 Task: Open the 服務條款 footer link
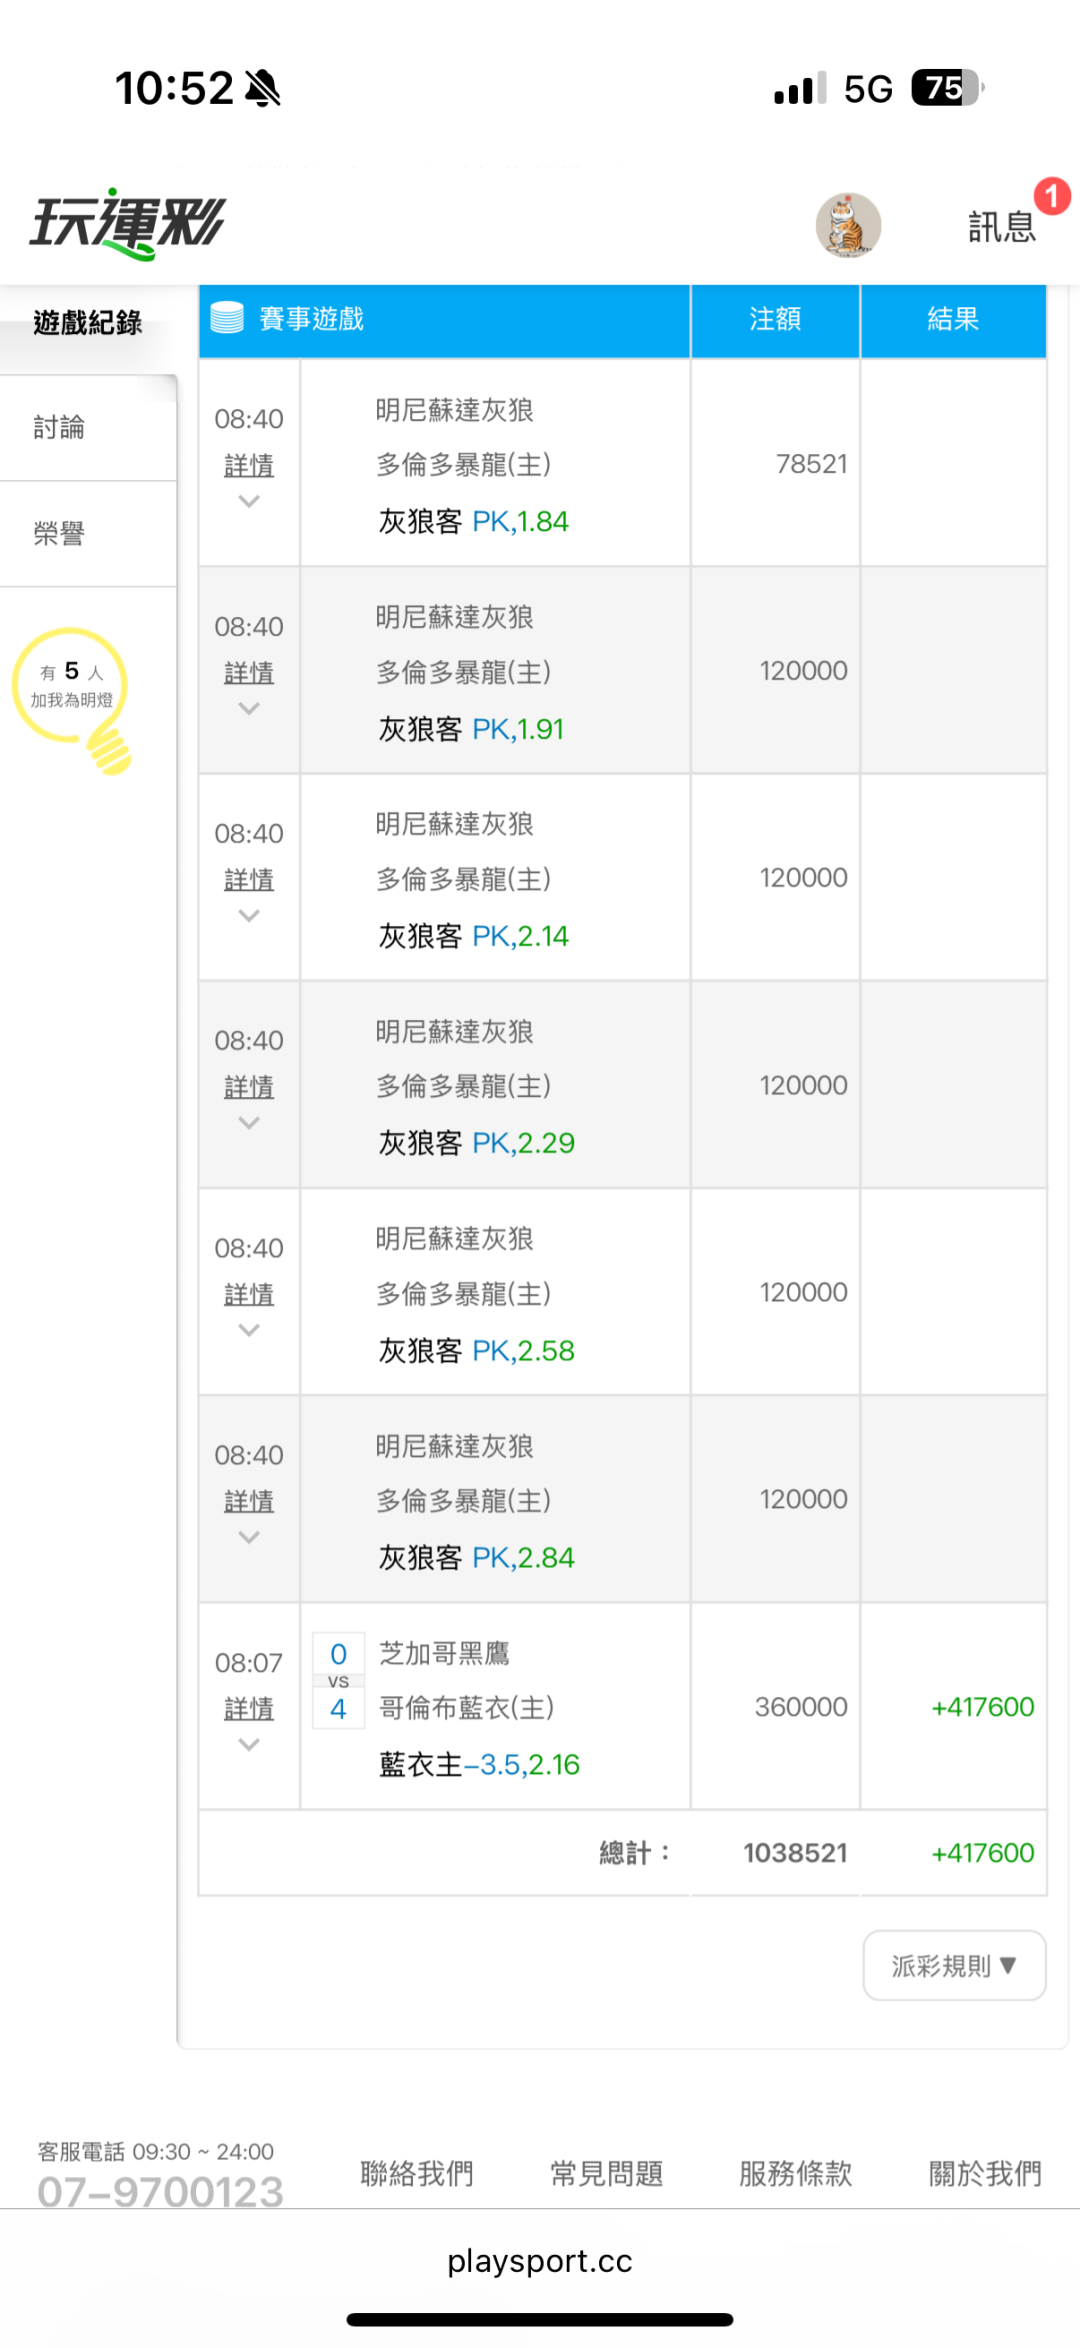point(795,2172)
